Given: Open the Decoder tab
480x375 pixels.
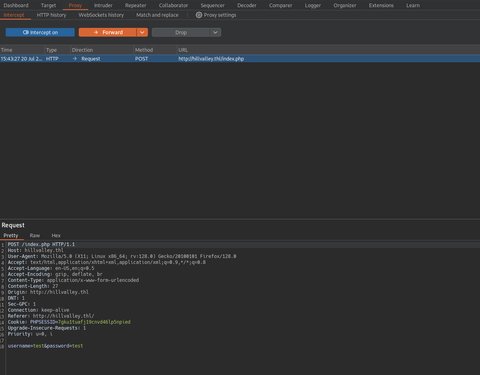Looking at the screenshot, I should pyautogui.click(x=247, y=5).
